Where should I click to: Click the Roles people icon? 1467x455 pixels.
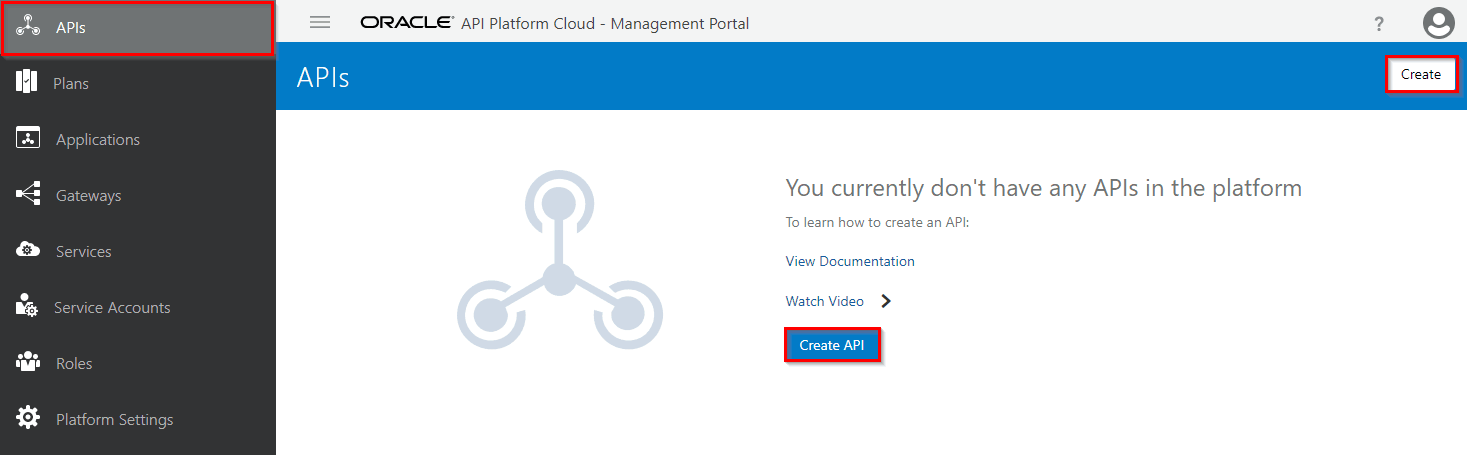click(28, 361)
